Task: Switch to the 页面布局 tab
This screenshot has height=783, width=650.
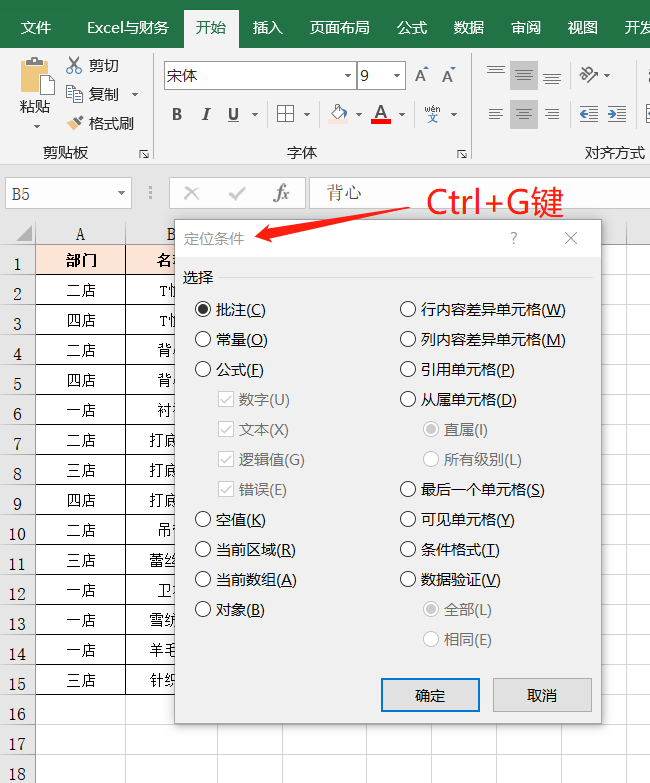Action: (x=339, y=27)
